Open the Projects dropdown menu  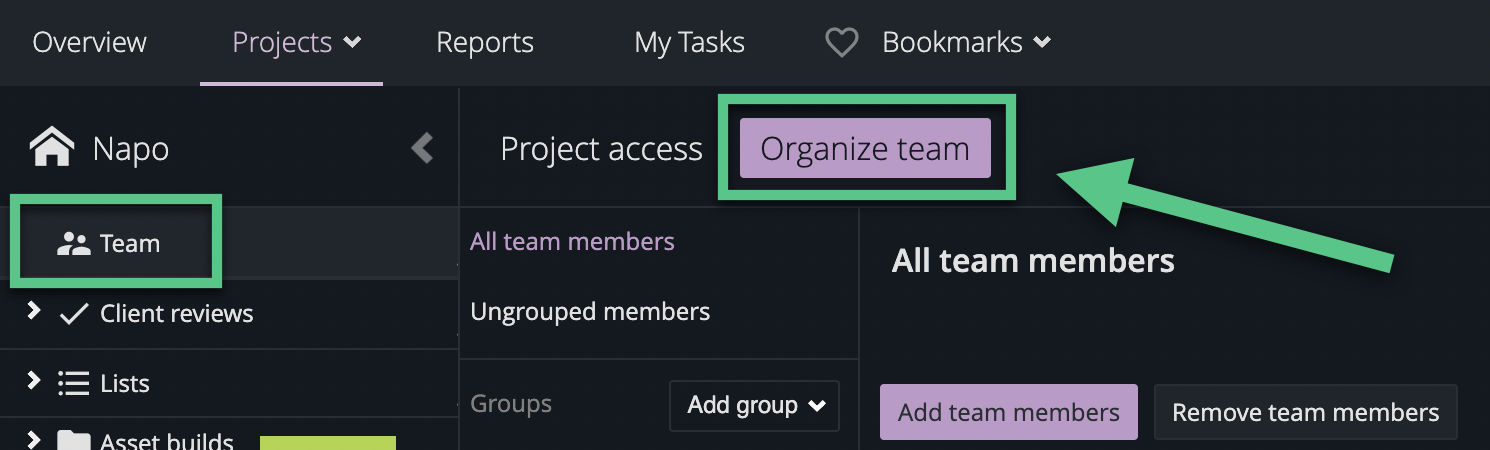tap(296, 43)
